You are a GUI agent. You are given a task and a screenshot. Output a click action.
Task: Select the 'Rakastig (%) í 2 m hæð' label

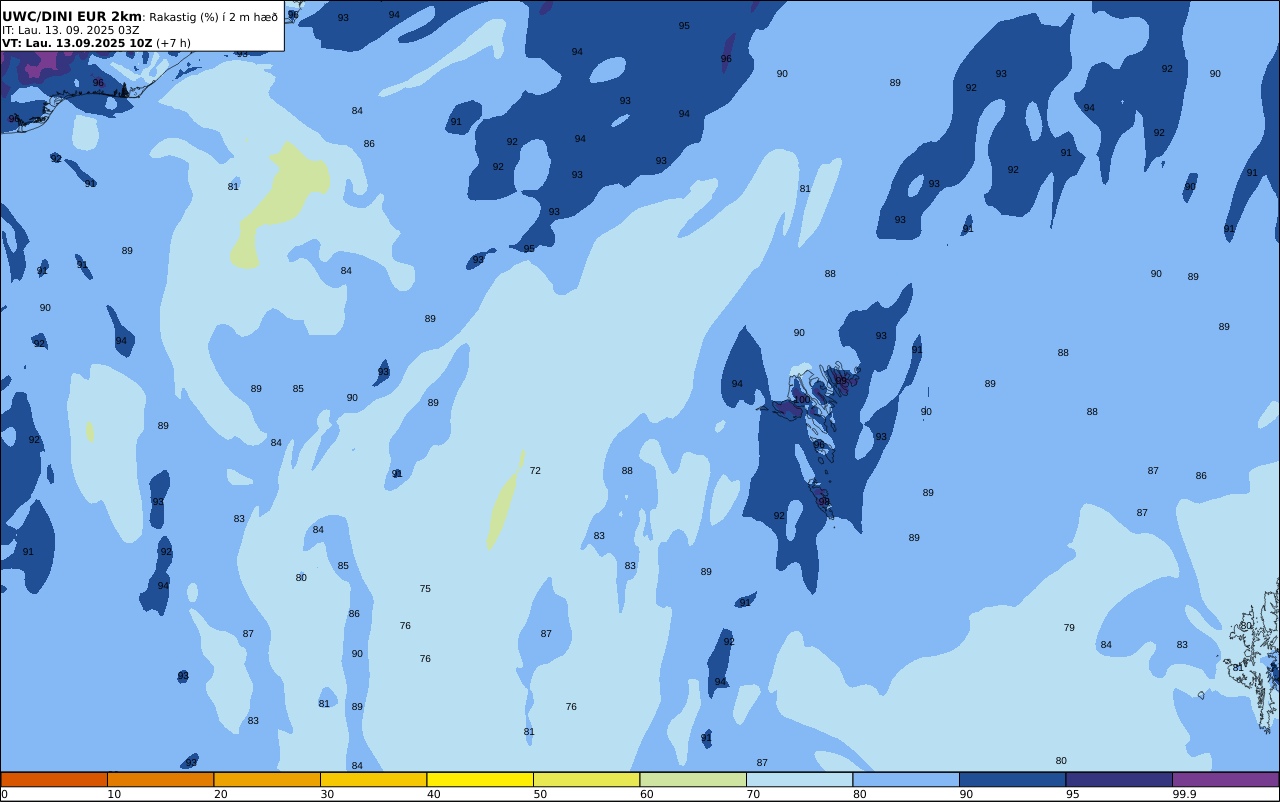pyautogui.click(x=214, y=17)
